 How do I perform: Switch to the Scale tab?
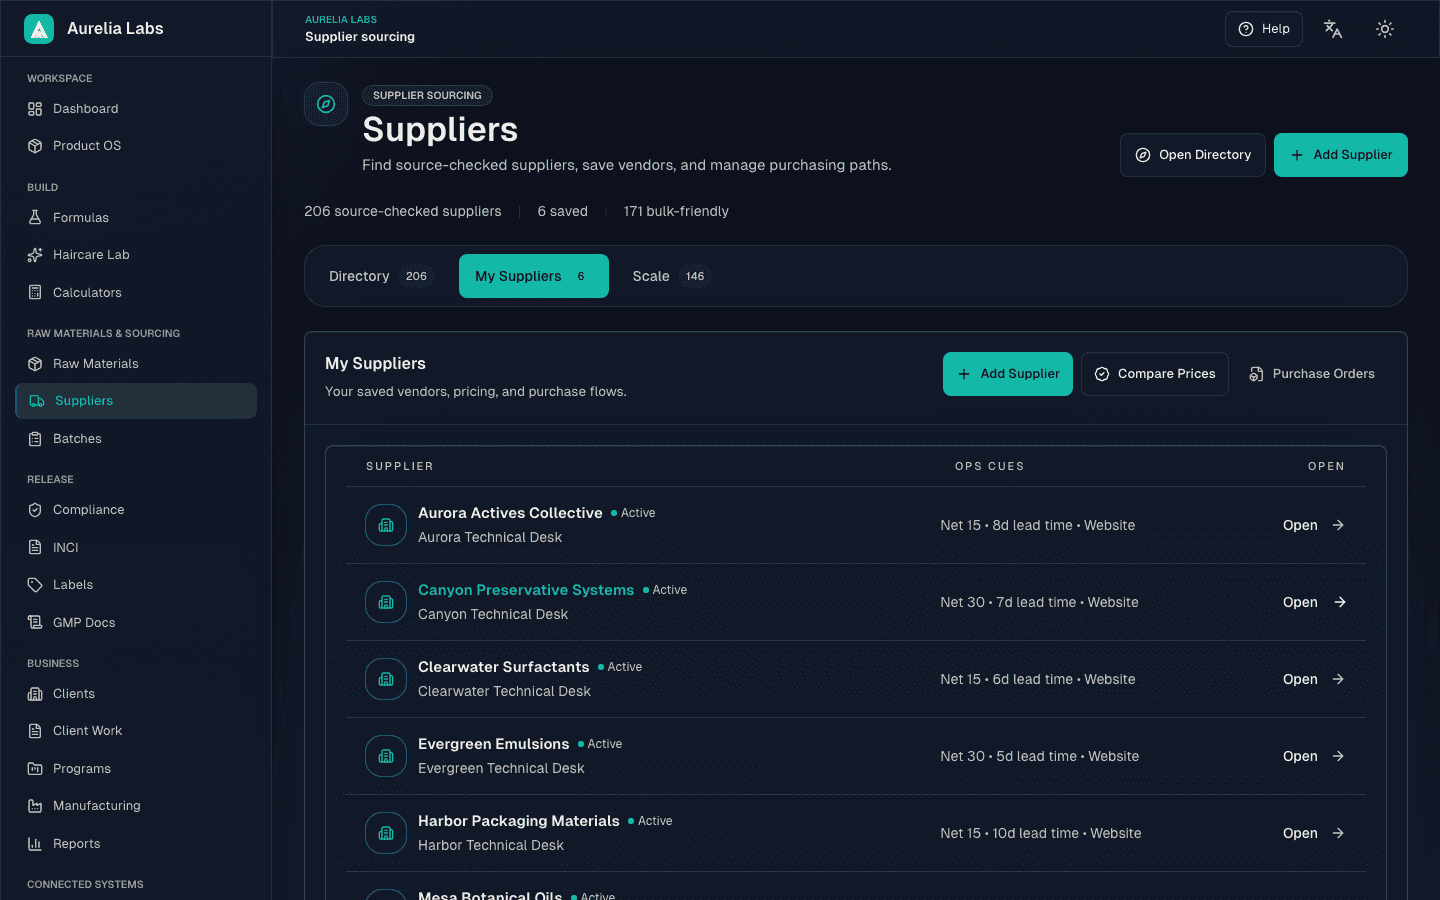670,276
